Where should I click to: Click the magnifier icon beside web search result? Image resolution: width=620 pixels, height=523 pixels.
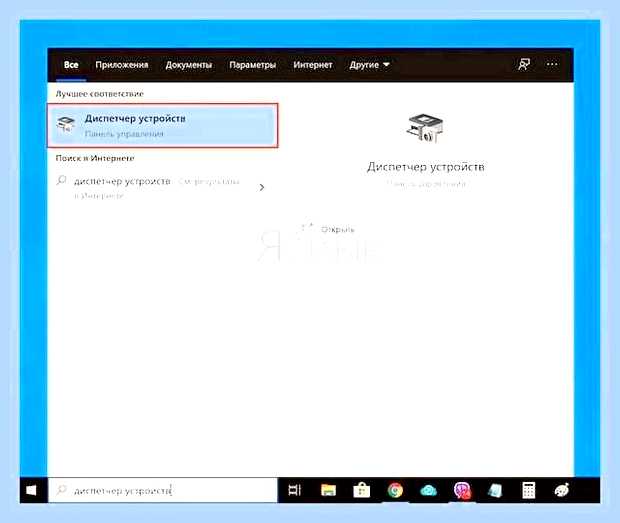(62, 181)
